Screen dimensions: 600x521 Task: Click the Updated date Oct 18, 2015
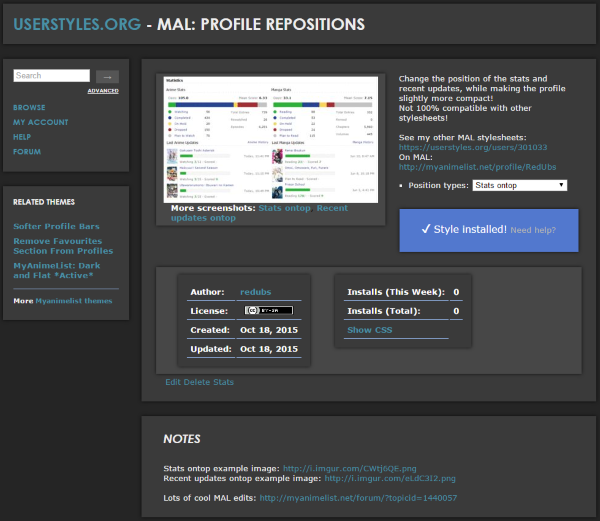click(269, 349)
